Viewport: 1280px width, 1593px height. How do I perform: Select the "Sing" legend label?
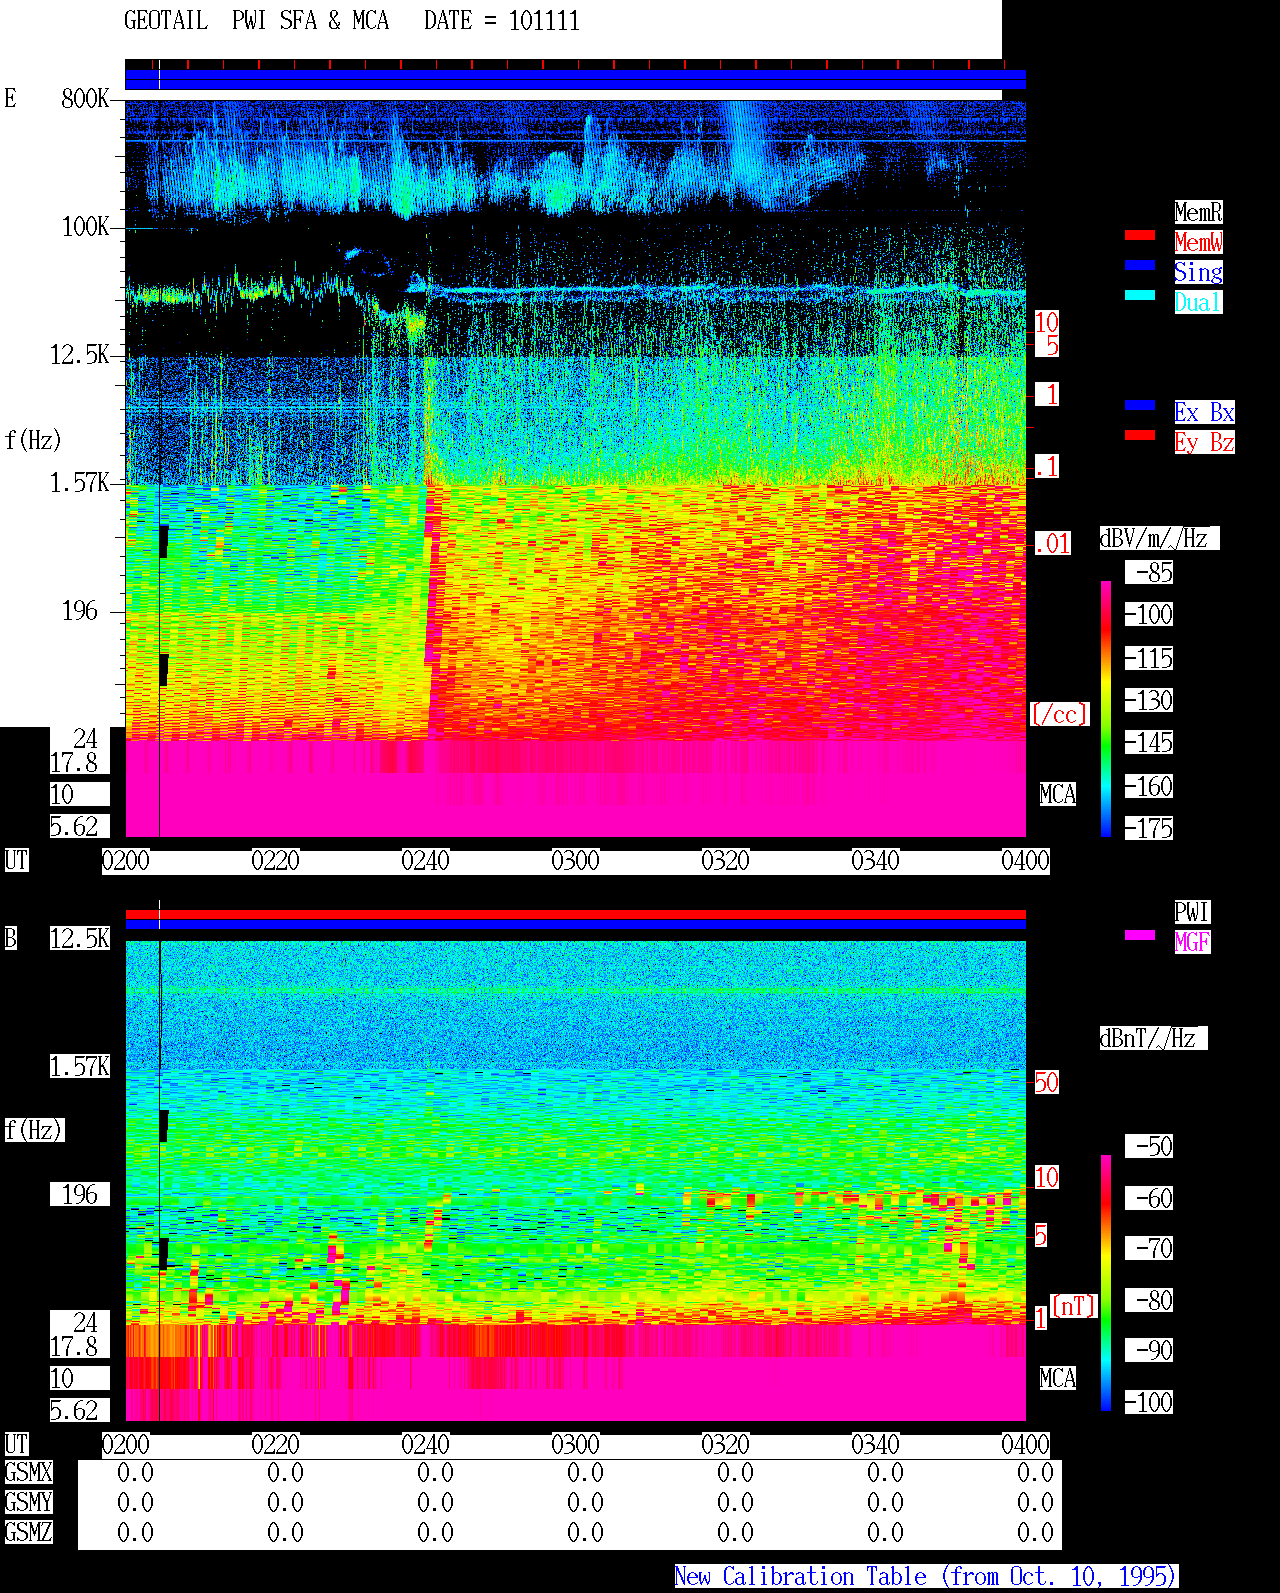(1198, 272)
